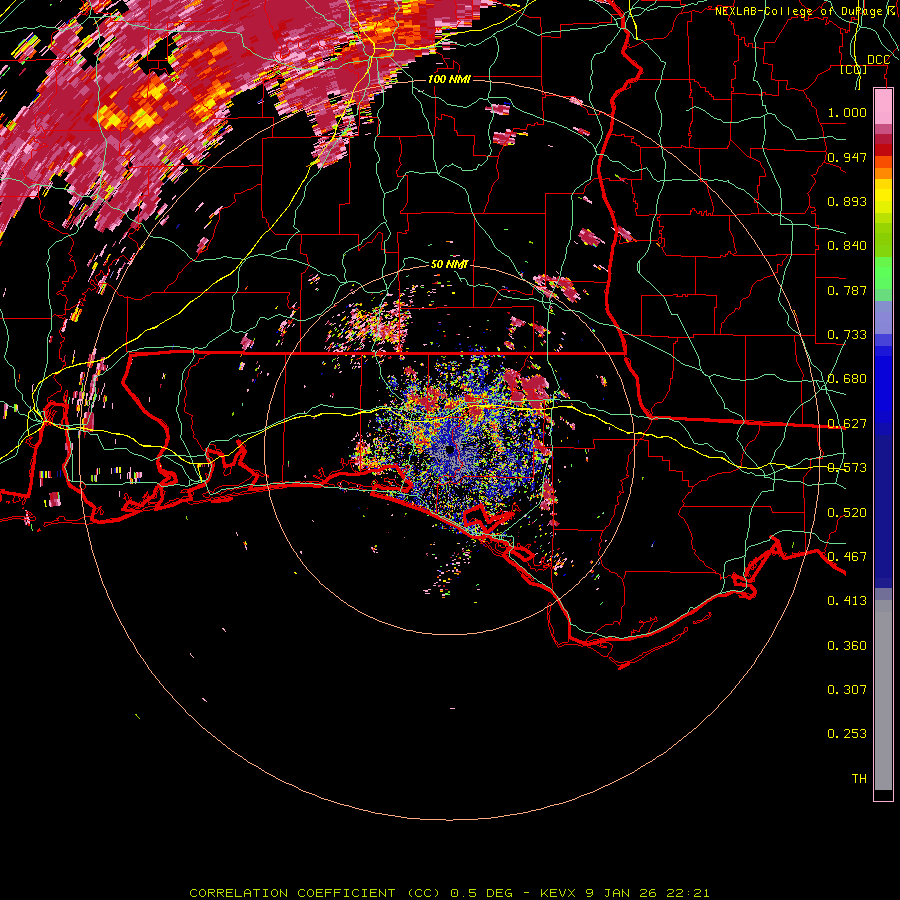This screenshot has width=900, height=900.
Task: Click the black radar site dot at the rings' center
Action: click(x=450, y=450)
